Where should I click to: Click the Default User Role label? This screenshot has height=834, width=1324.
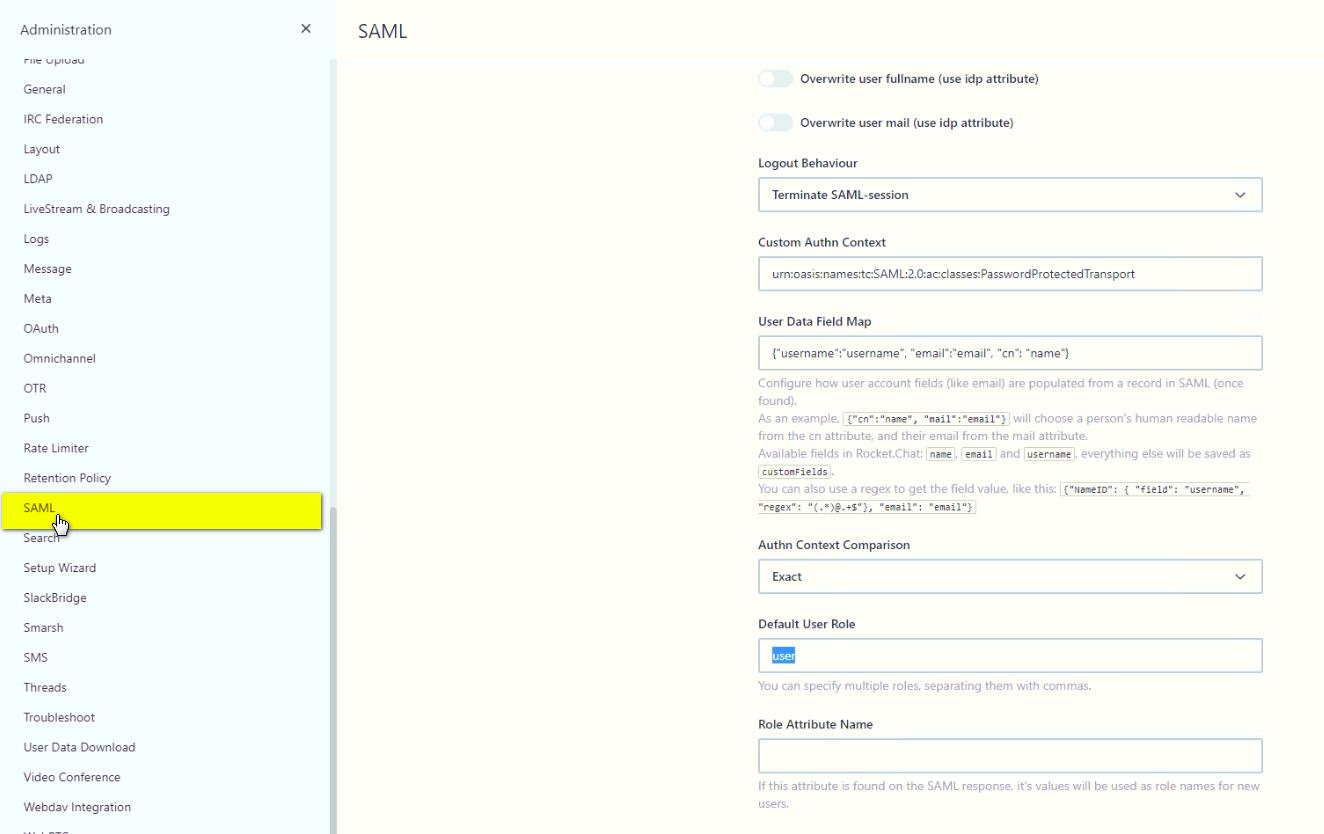pyautogui.click(x=806, y=624)
